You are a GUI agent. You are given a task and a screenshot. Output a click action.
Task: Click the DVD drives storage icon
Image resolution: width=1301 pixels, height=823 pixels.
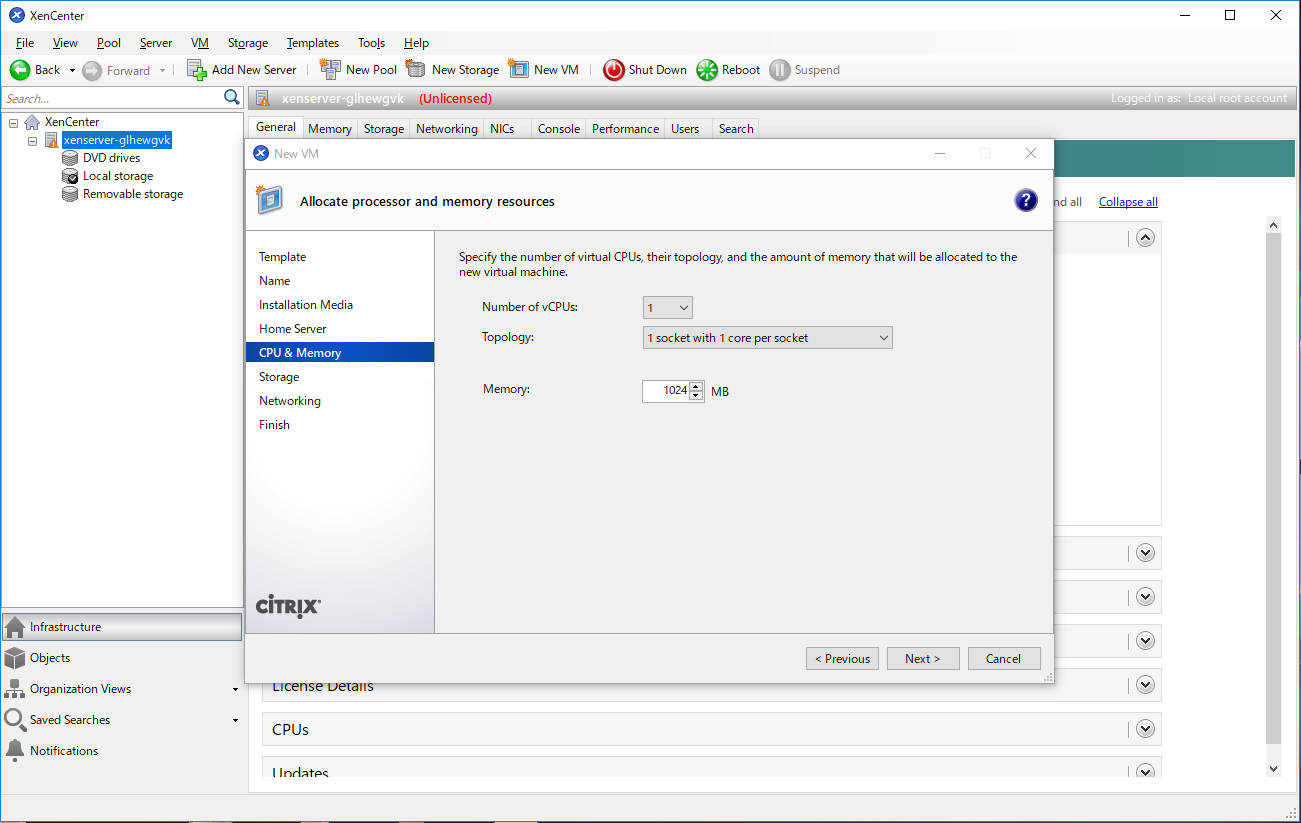coord(70,158)
